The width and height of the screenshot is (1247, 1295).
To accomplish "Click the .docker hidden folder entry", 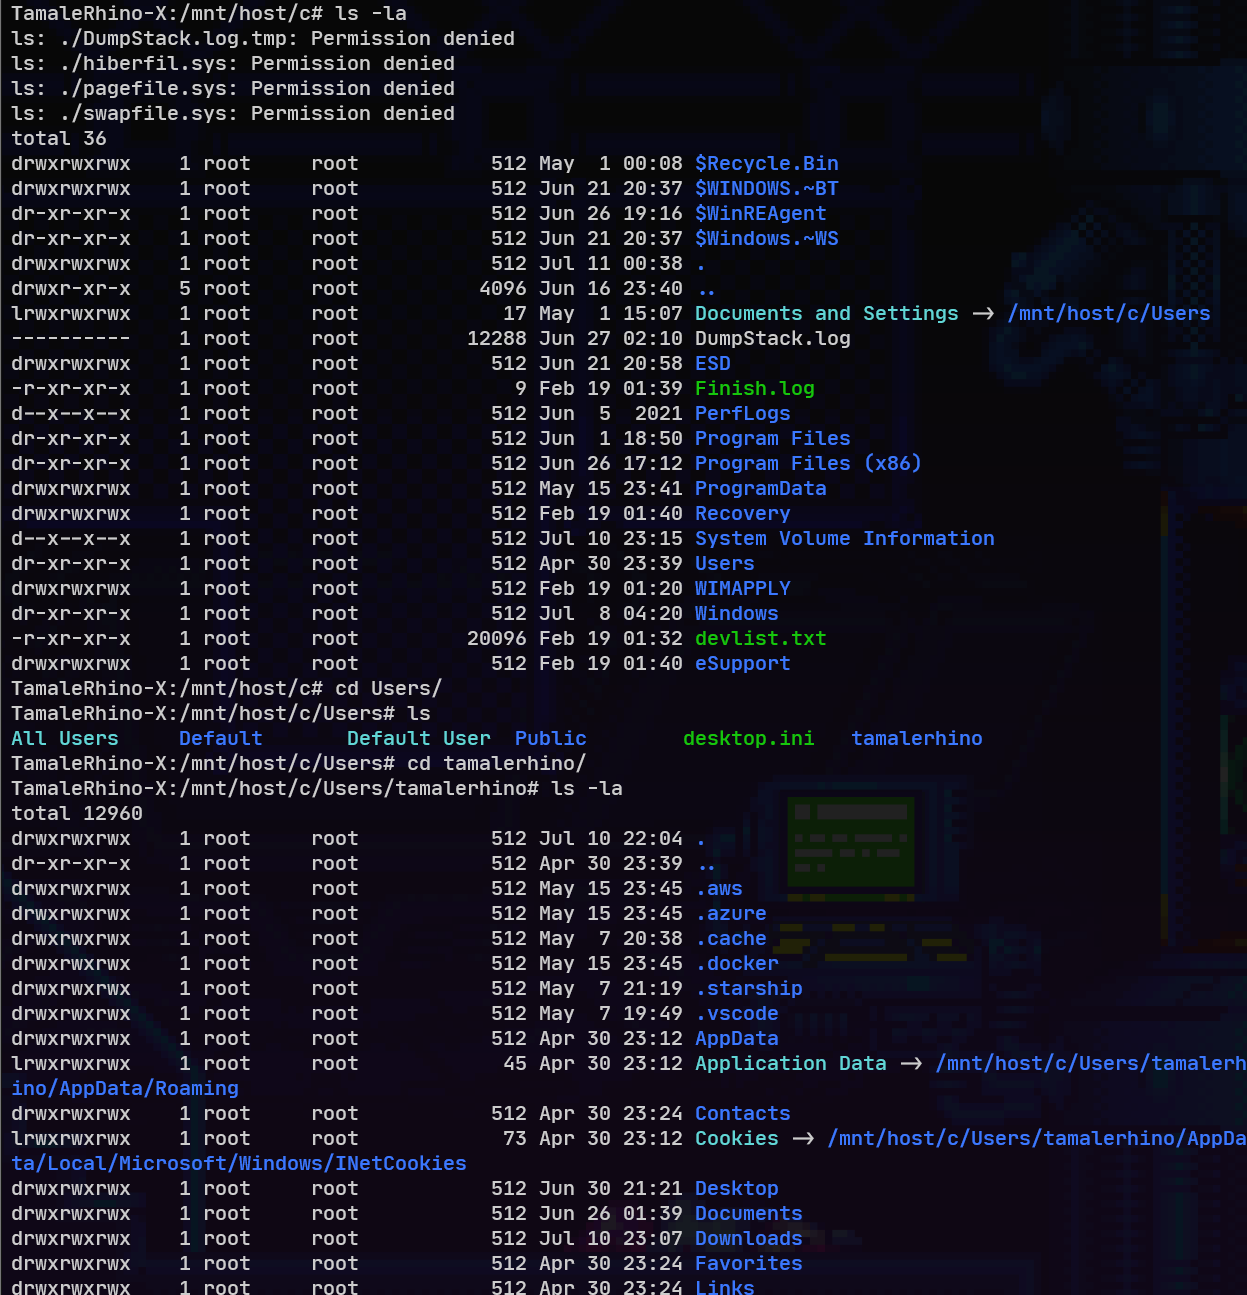I will tap(737, 963).
